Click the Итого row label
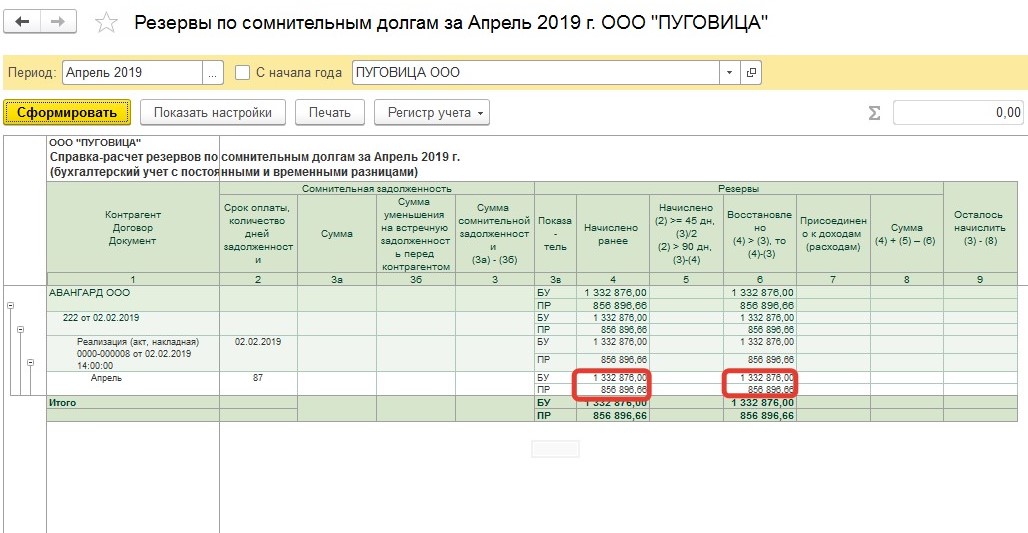Screen dimensions: 1028x533 tap(63, 402)
